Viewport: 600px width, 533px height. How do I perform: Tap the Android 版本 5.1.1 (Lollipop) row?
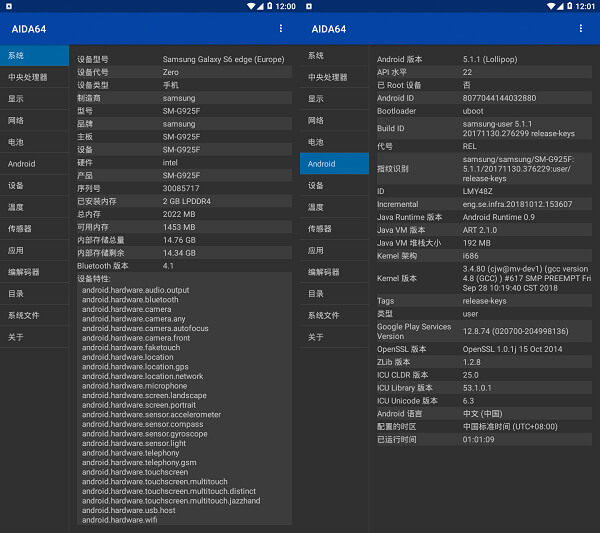click(484, 59)
